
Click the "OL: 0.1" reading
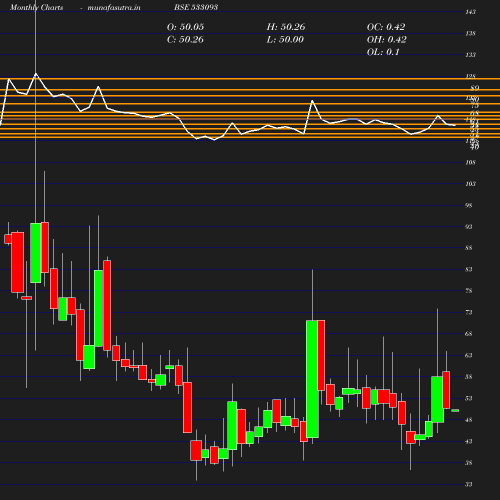pos(383,52)
